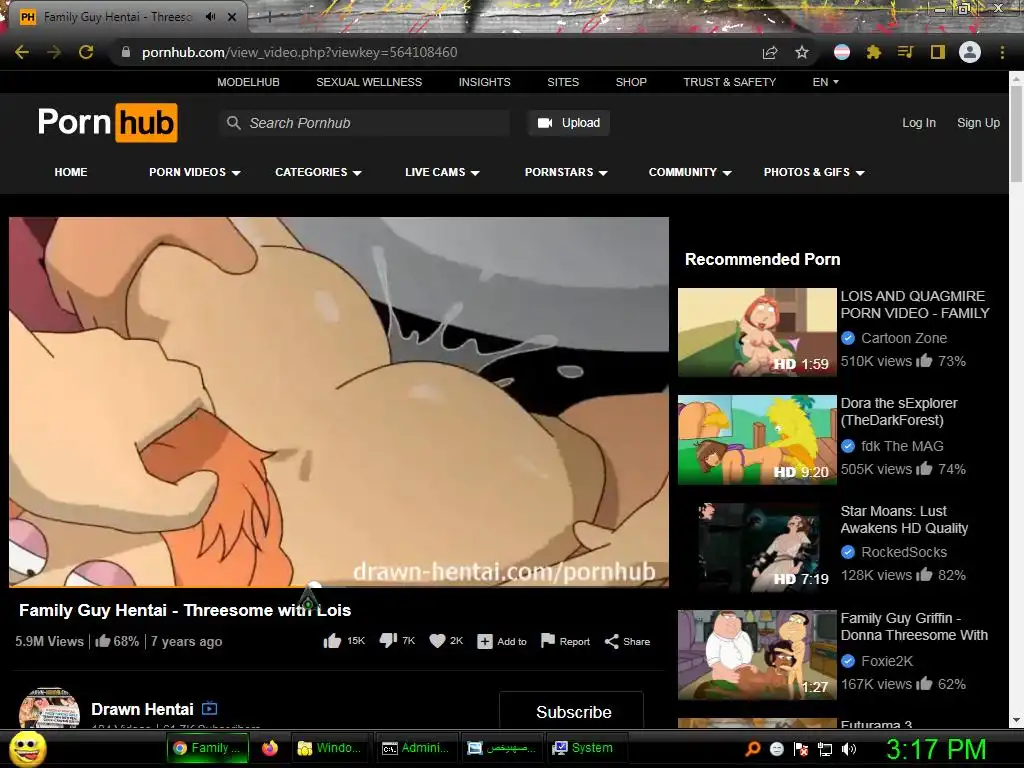Image resolution: width=1024 pixels, height=768 pixels.
Task: Open the SHOP top menu link
Action: pyautogui.click(x=631, y=82)
